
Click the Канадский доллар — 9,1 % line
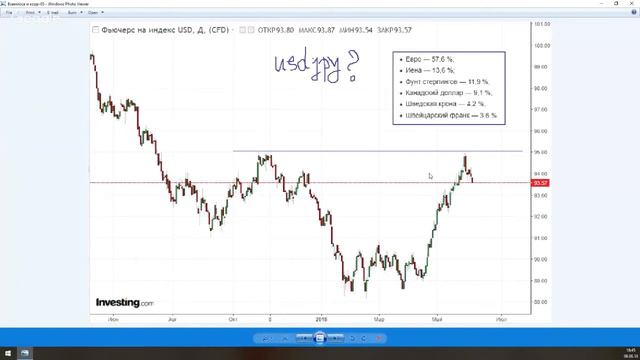tap(449, 93)
